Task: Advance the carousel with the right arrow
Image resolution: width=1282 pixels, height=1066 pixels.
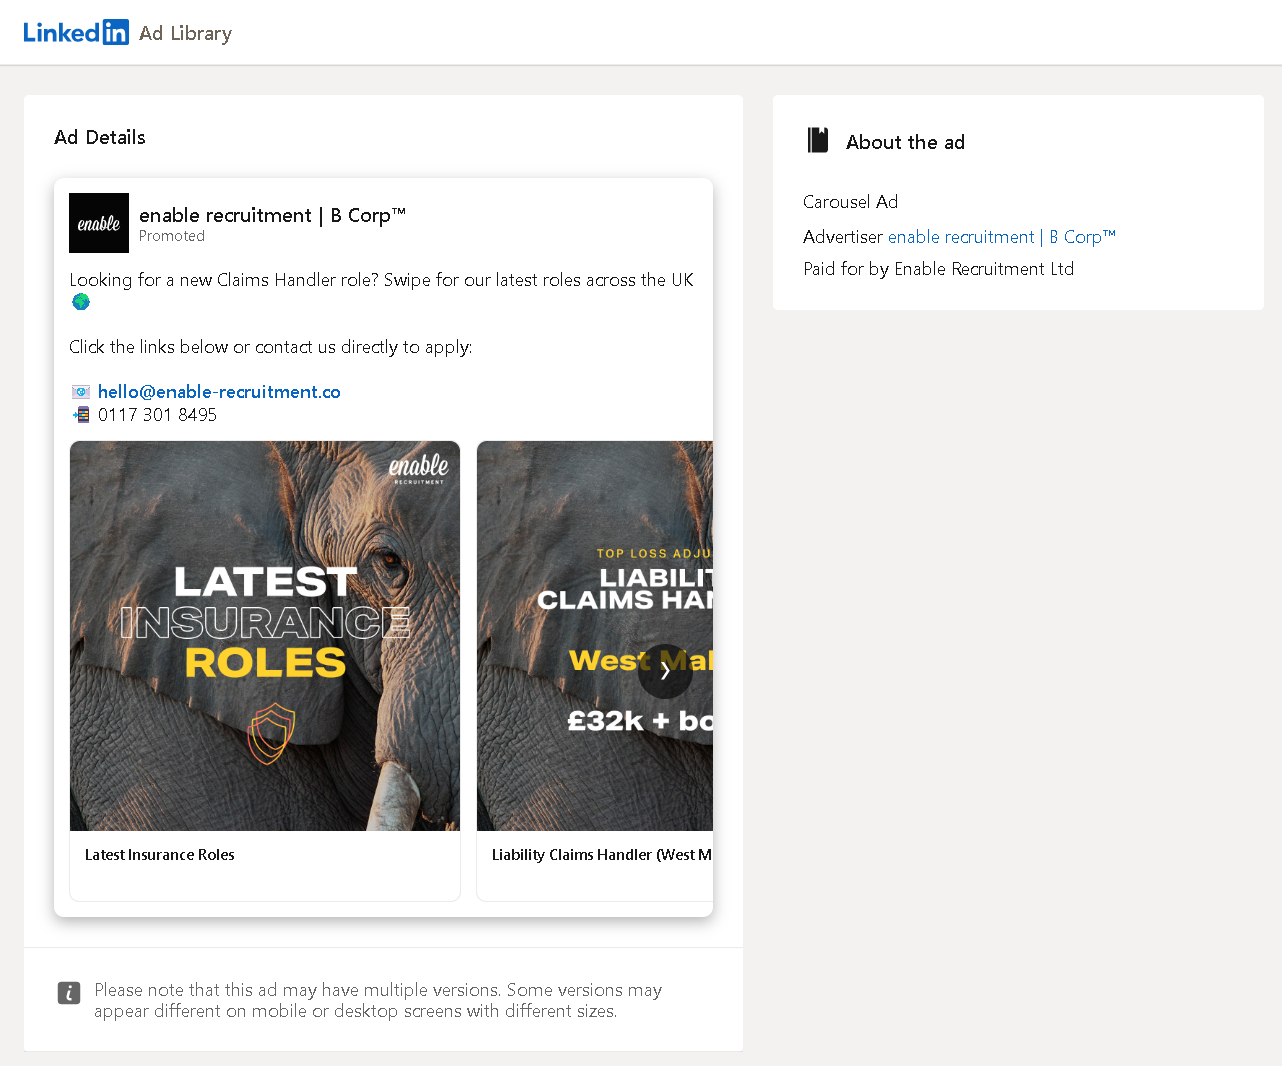Action: click(664, 671)
